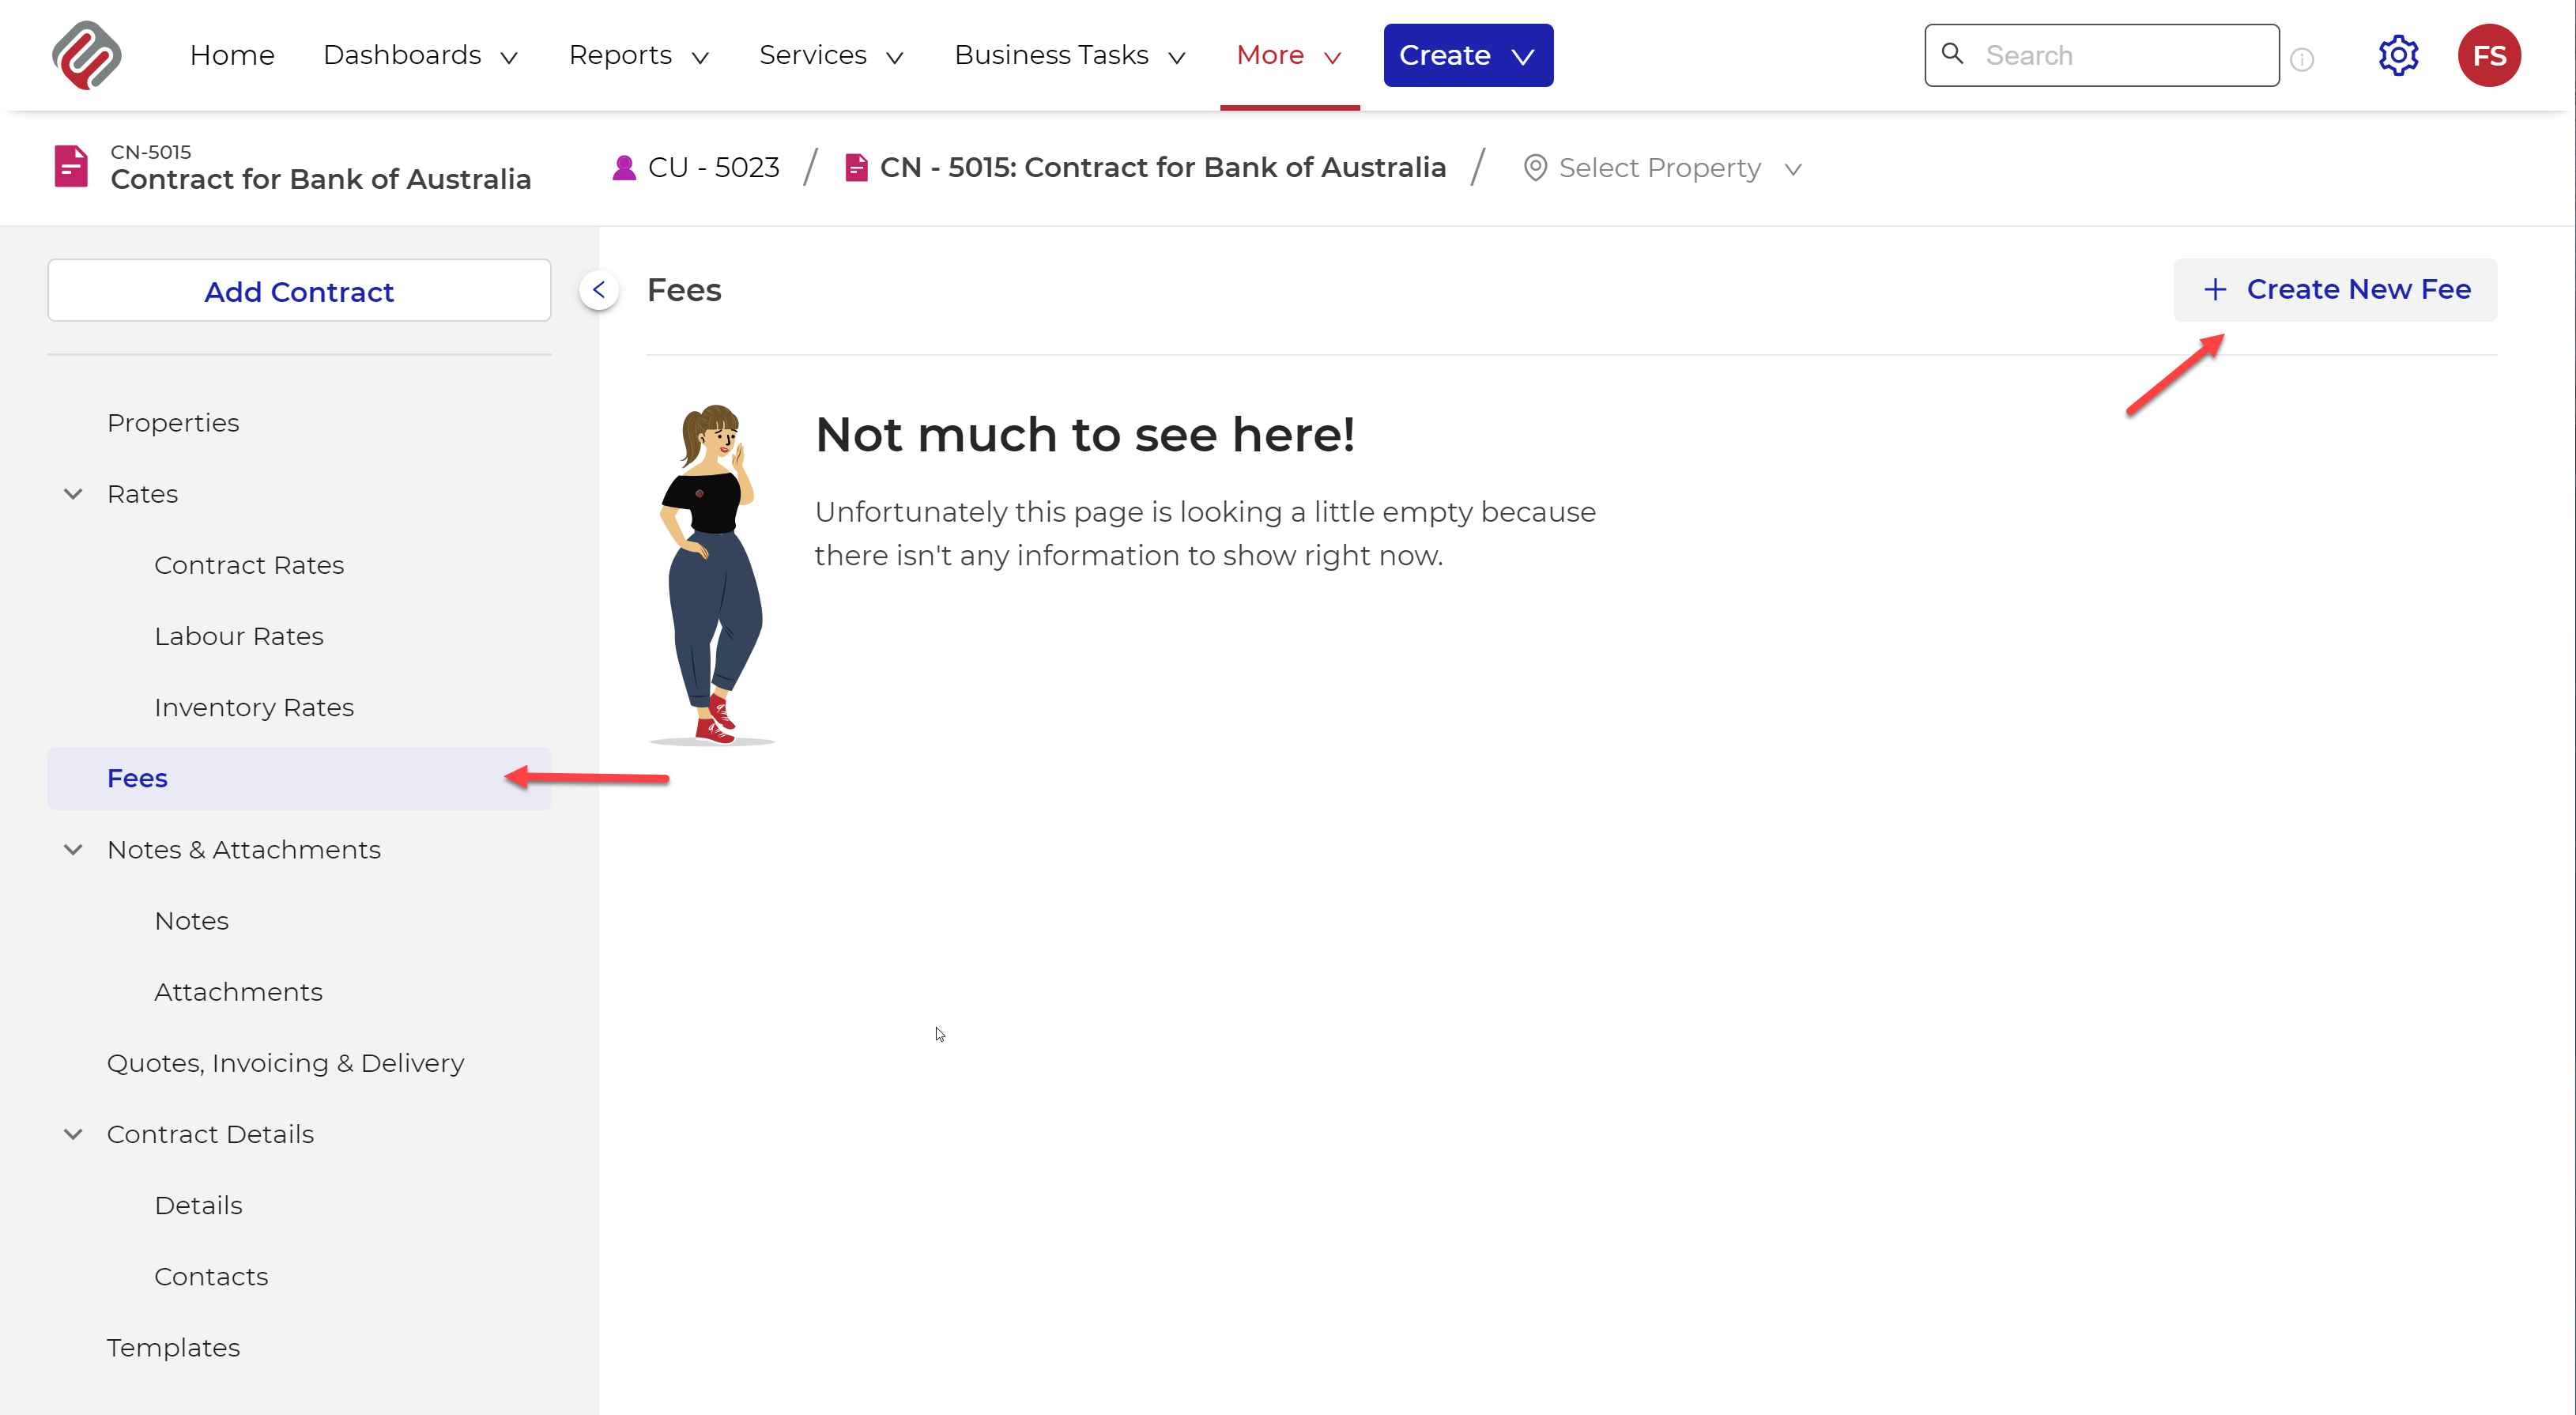Collapse the sidebar with arrow button
Viewport: 2576px width, 1415px height.
pyautogui.click(x=599, y=290)
